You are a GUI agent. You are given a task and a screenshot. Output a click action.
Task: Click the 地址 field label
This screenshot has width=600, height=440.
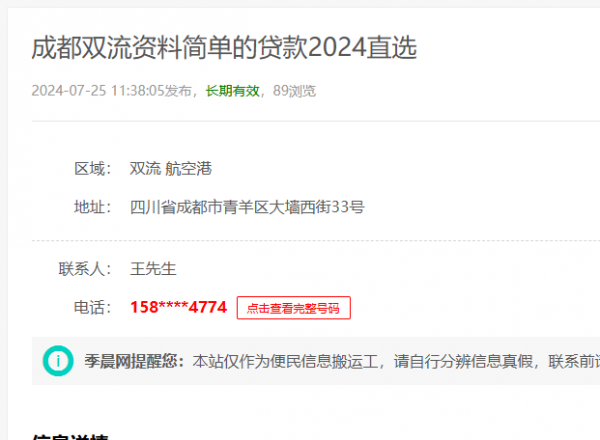coord(92,207)
